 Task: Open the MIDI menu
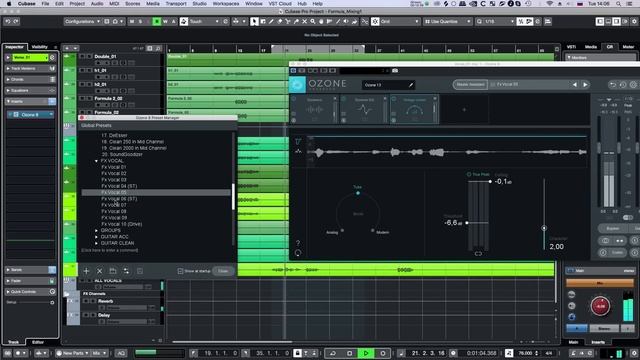coord(114,4)
